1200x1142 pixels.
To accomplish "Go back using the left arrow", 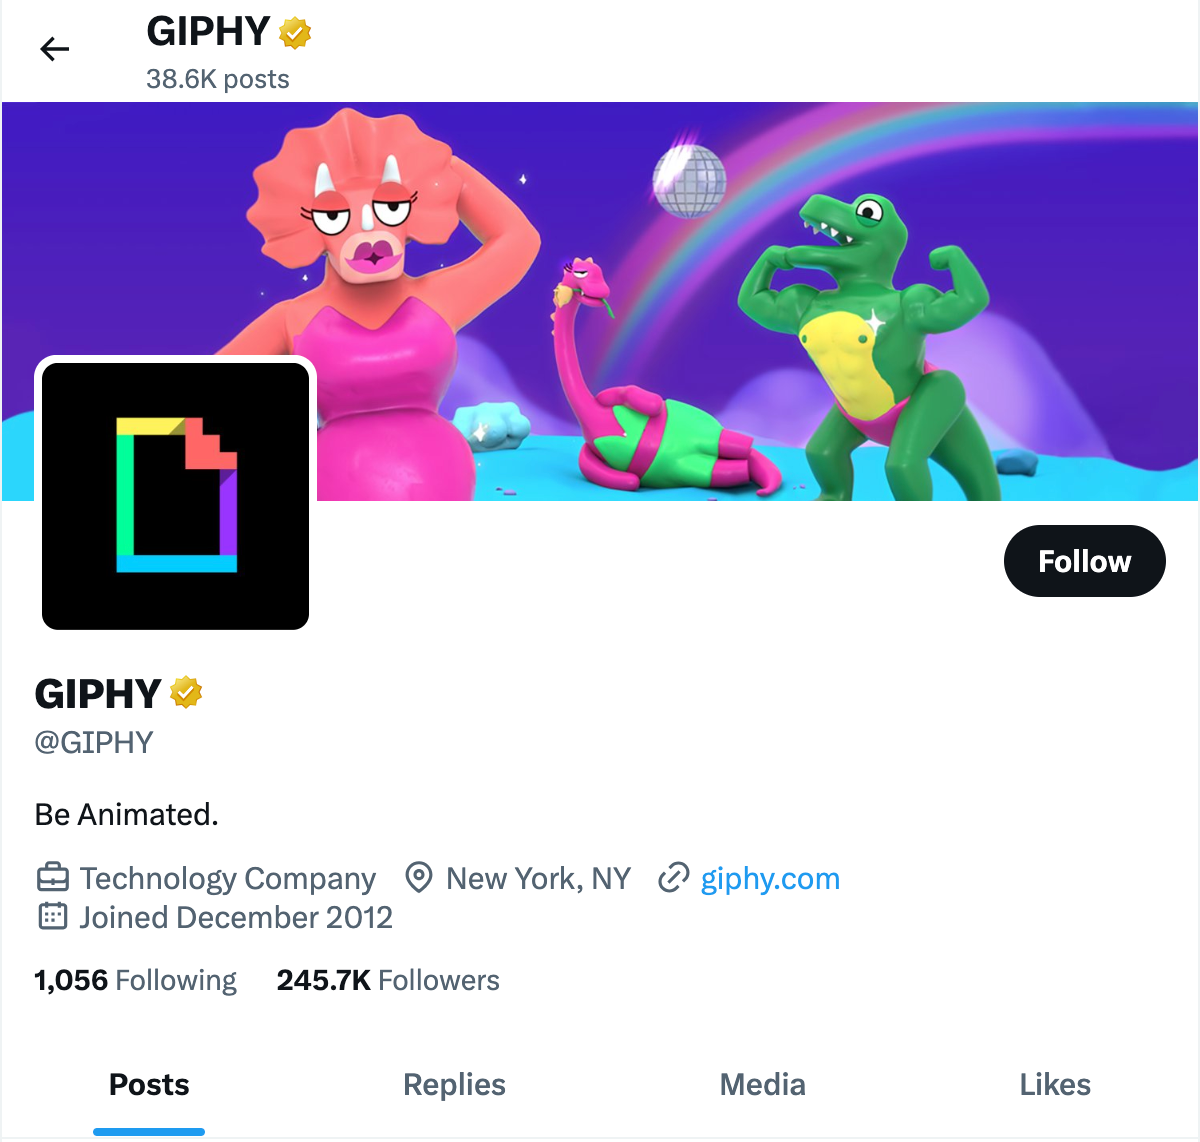I will click(x=54, y=48).
